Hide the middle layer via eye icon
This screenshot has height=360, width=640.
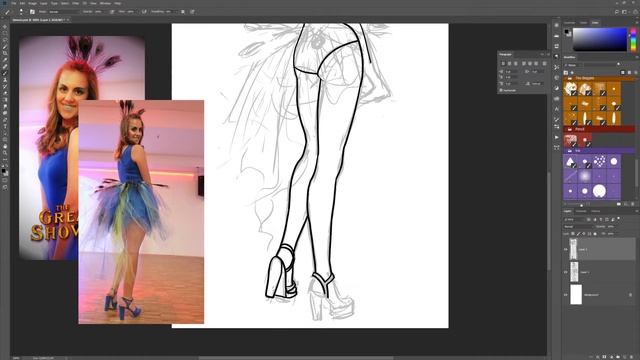click(x=566, y=272)
